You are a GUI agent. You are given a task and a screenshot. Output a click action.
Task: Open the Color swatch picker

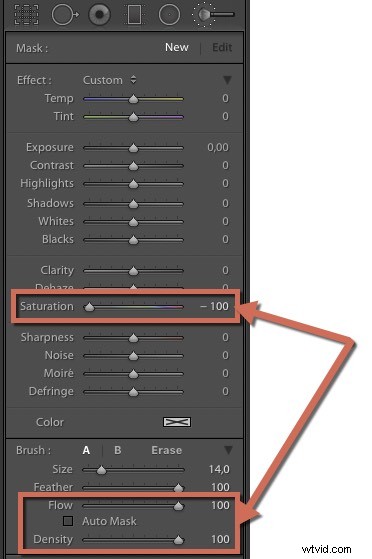tap(177, 422)
